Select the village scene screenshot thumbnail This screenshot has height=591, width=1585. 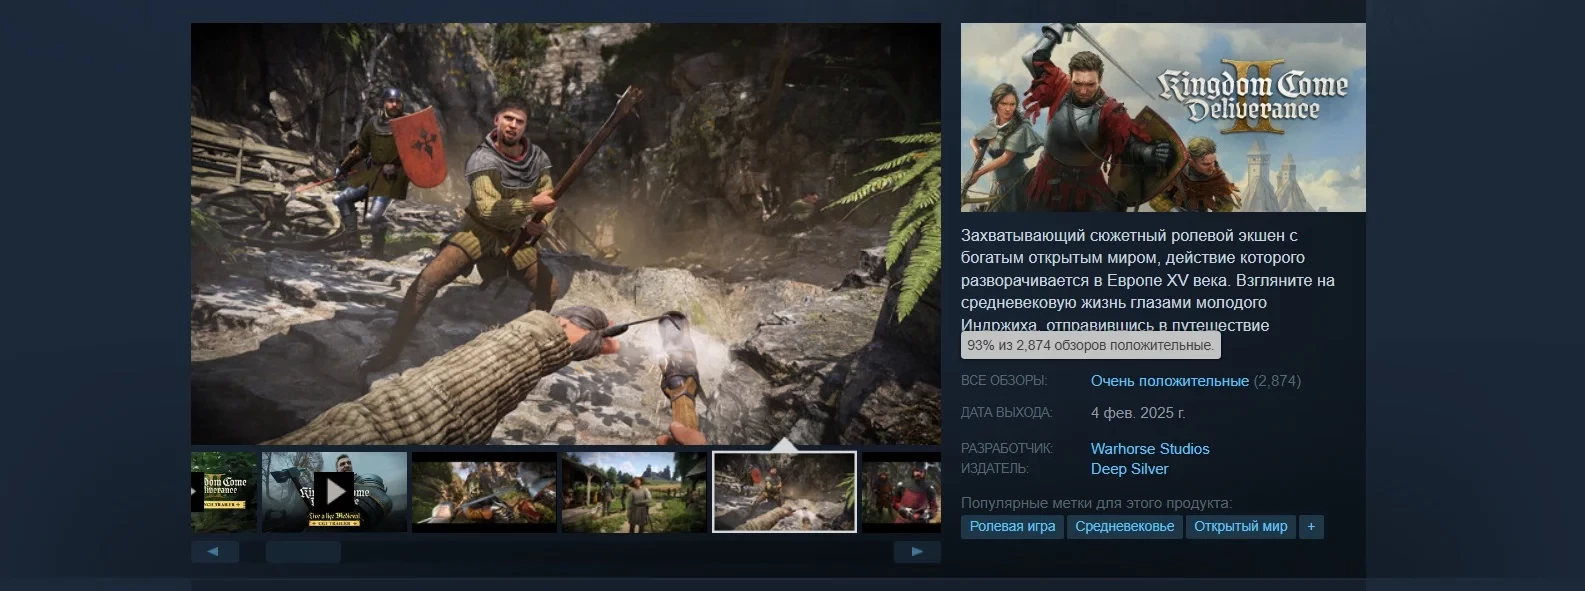(634, 491)
